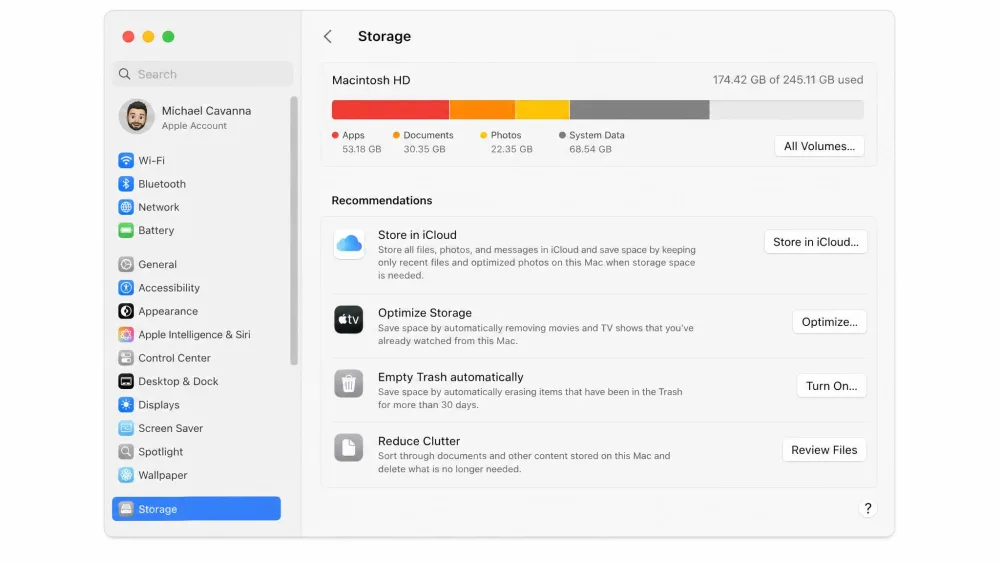Click the 174.42 GB of 245.11 GB used text
The image size is (1000, 563).
coord(788,80)
